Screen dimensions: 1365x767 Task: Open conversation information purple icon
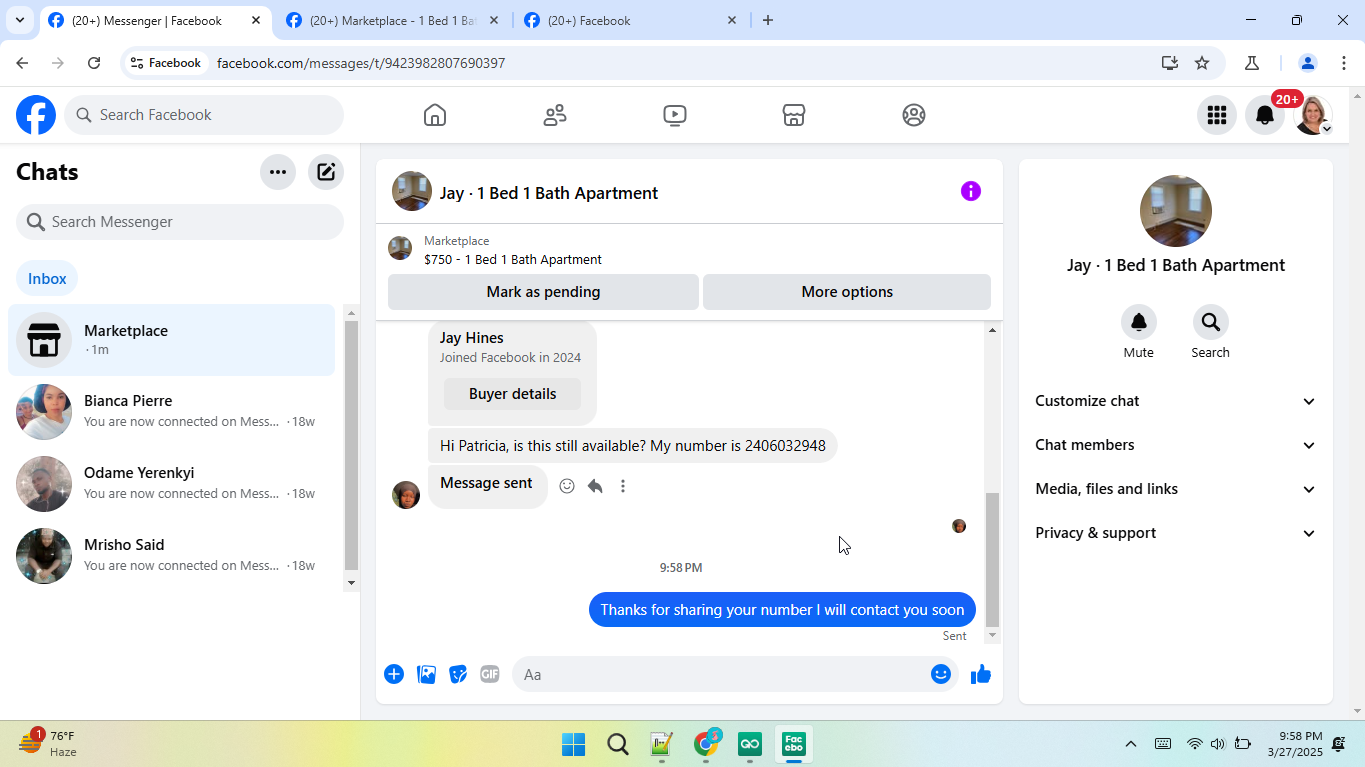[971, 191]
